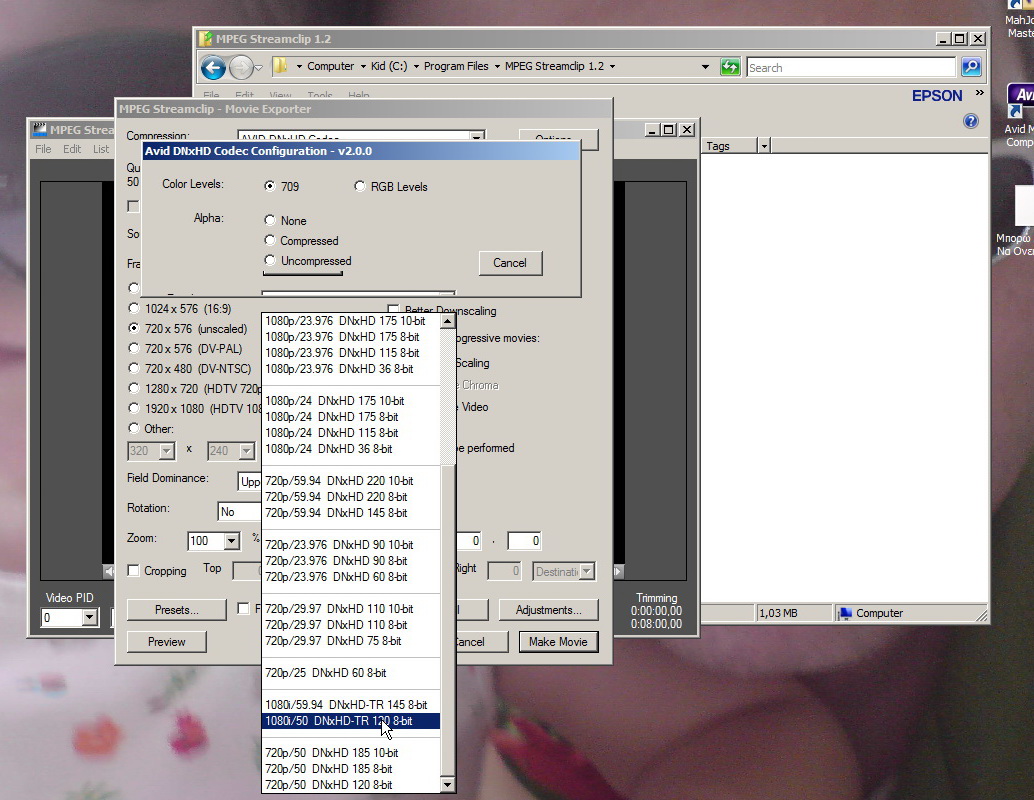Image resolution: width=1034 pixels, height=800 pixels.
Task: Choose None for Alpha
Action: 270,220
